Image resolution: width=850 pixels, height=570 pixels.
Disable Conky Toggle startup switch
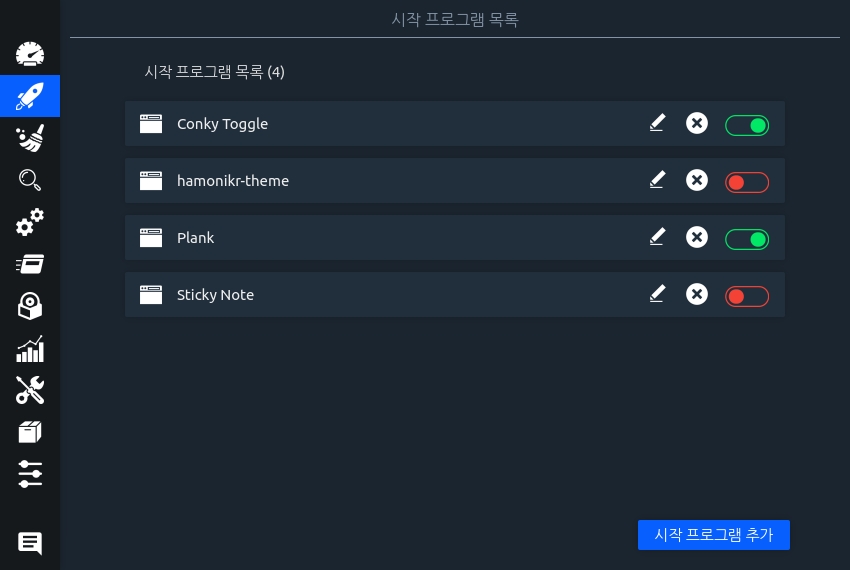(x=747, y=125)
